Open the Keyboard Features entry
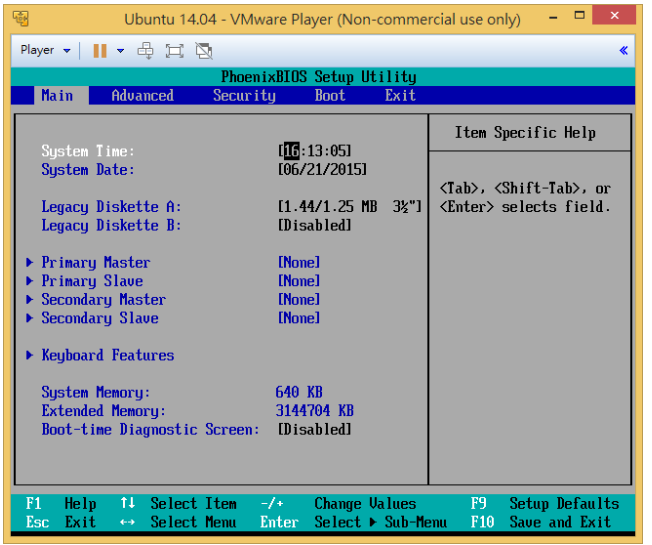The width and height of the screenshot is (652, 545). pos(108,355)
